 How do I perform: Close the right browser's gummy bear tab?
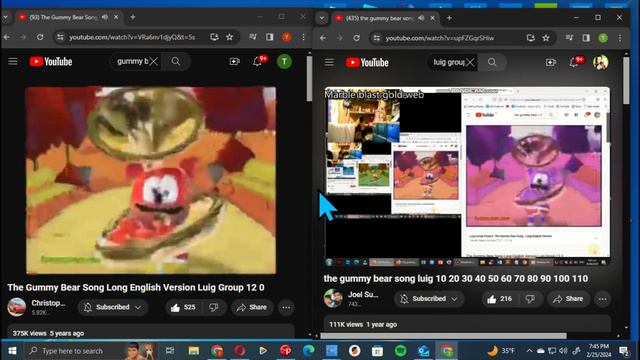pyautogui.click(x=432, y=18)
